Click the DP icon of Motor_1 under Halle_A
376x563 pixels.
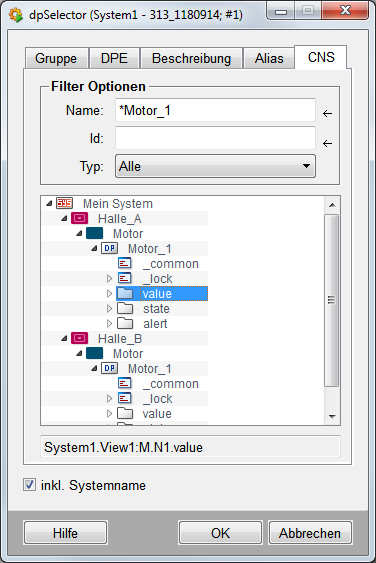coord(110,248)
